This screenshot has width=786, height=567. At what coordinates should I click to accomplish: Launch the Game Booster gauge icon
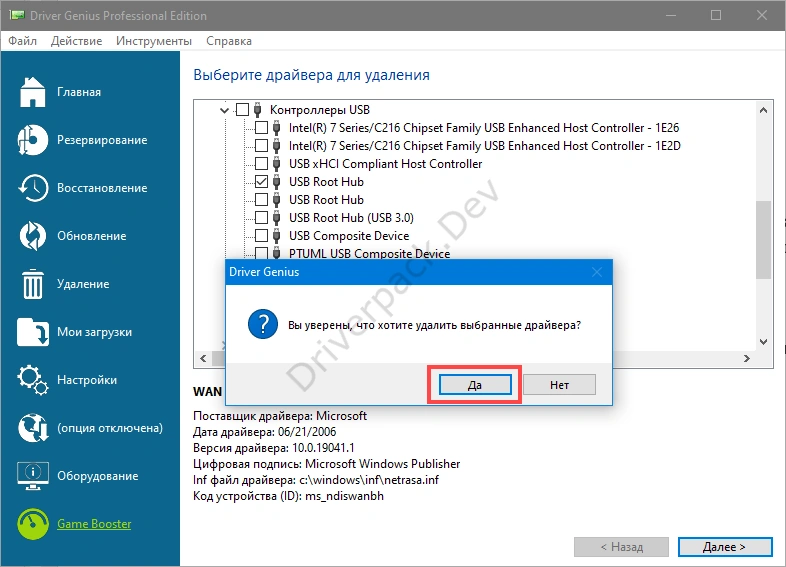point(33,524)
